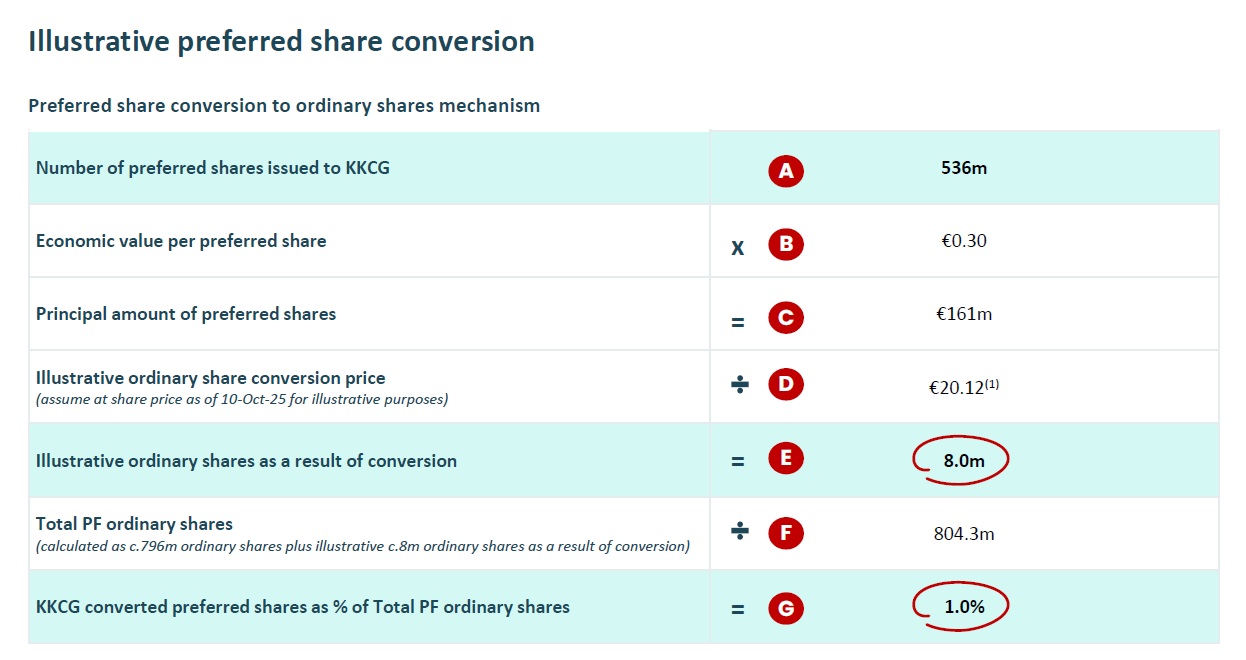1246x660 pixels.
Task: Click the division sign beside badge D
Action: click(x=739, y=385)
